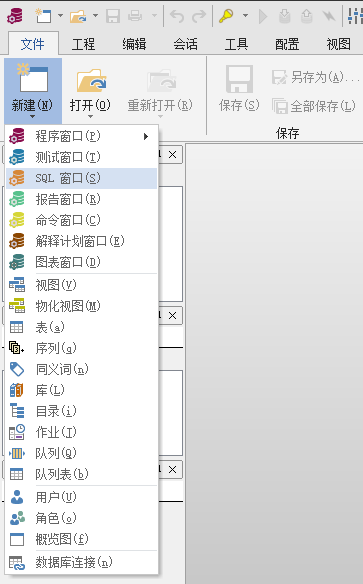Click the 概览图(f) profile icon
The height and width of the screenshot is (584, 363).
point(17,539)
